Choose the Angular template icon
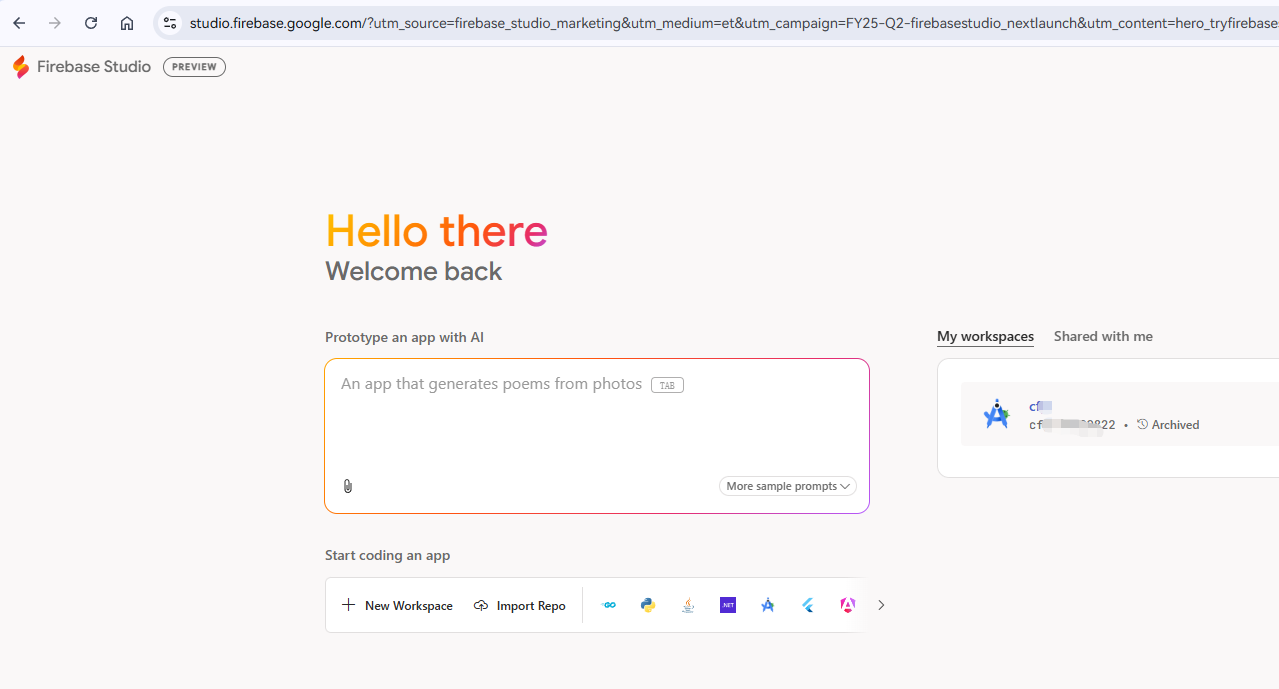This screenshot has height=689, width=1279. click(x=848, y=605)
